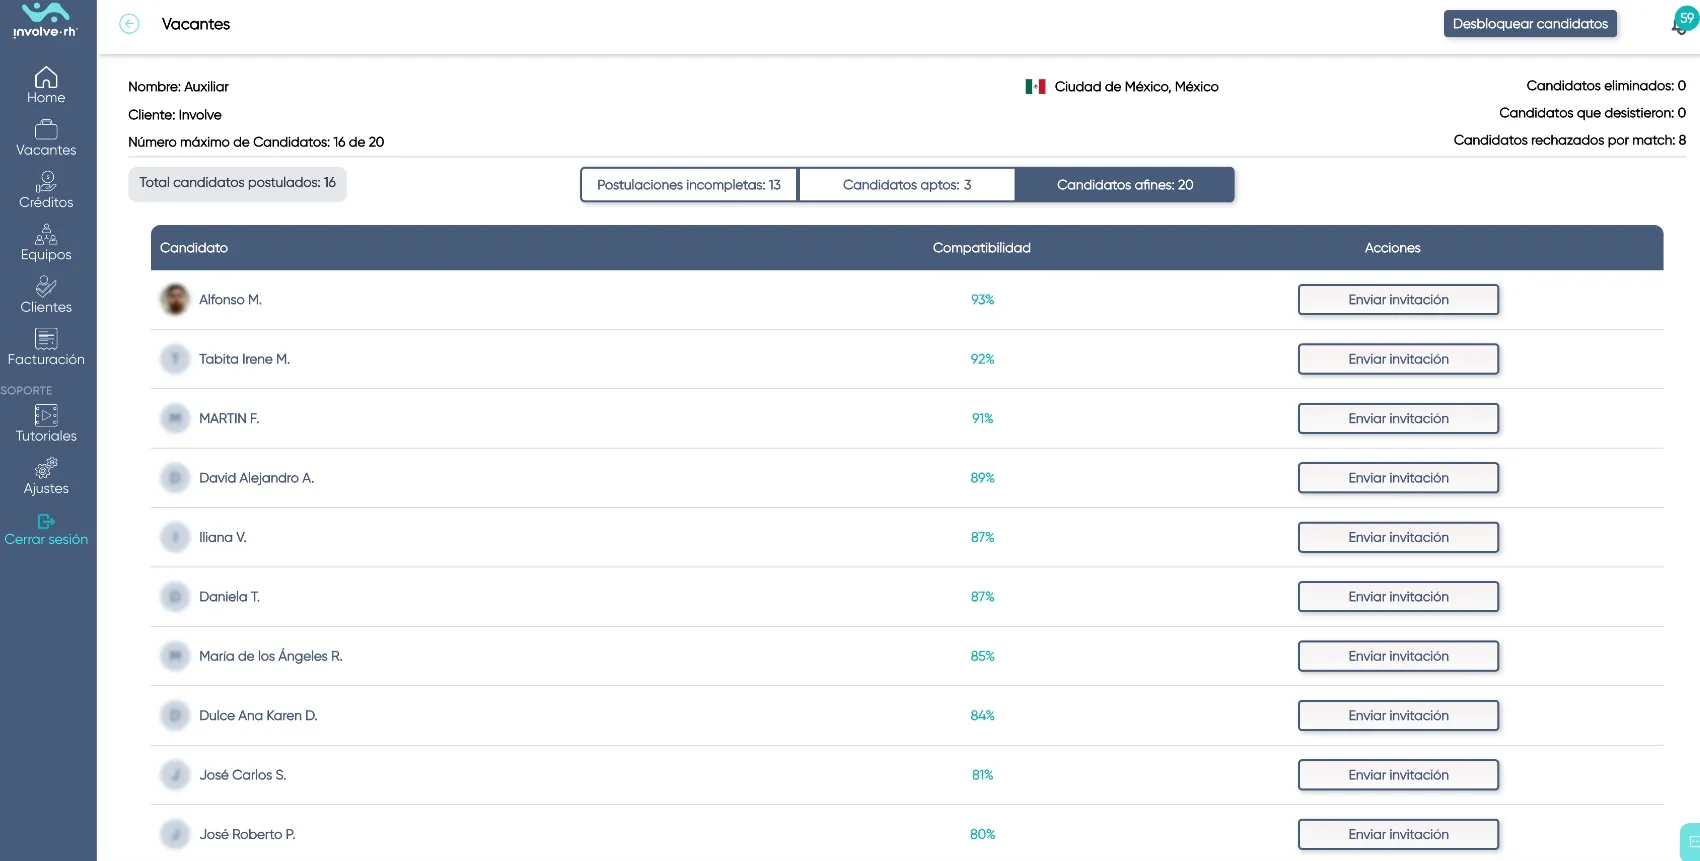Switch to Candidatos aptos: 3 tab
The image size is (1700, 861).
click(907, 185)
